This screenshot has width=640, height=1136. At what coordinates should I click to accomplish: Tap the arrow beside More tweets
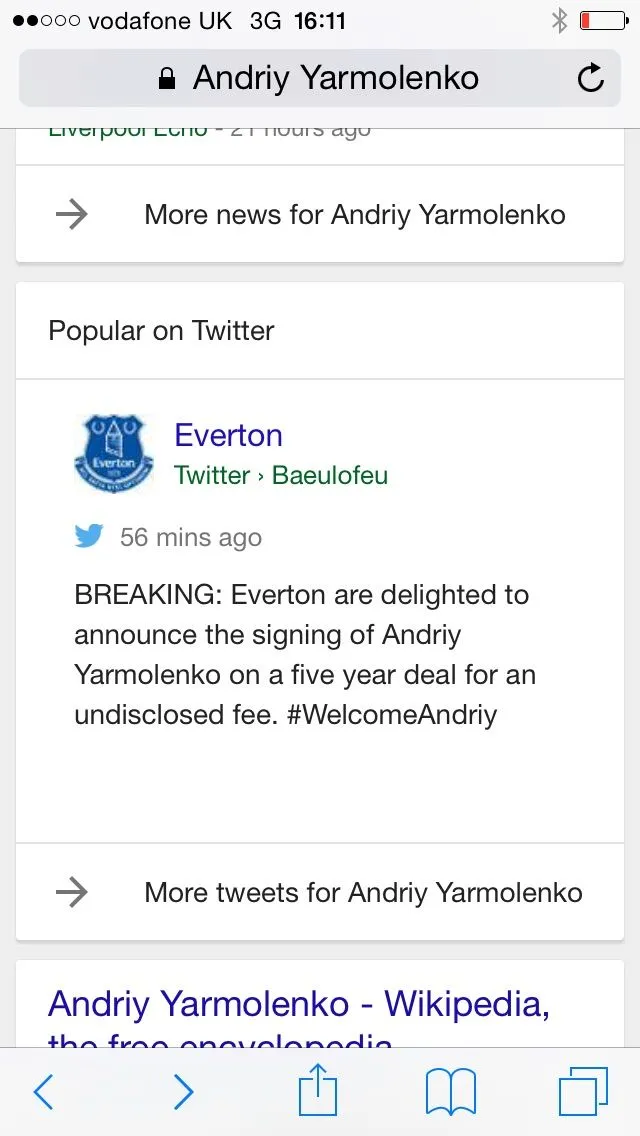coord(72,892)
